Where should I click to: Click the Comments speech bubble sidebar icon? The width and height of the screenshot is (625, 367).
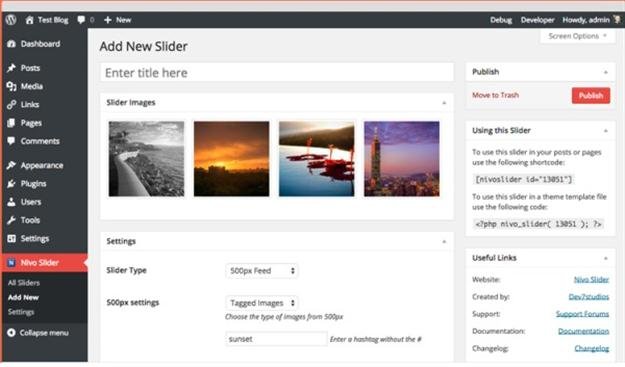click(11, 141)
